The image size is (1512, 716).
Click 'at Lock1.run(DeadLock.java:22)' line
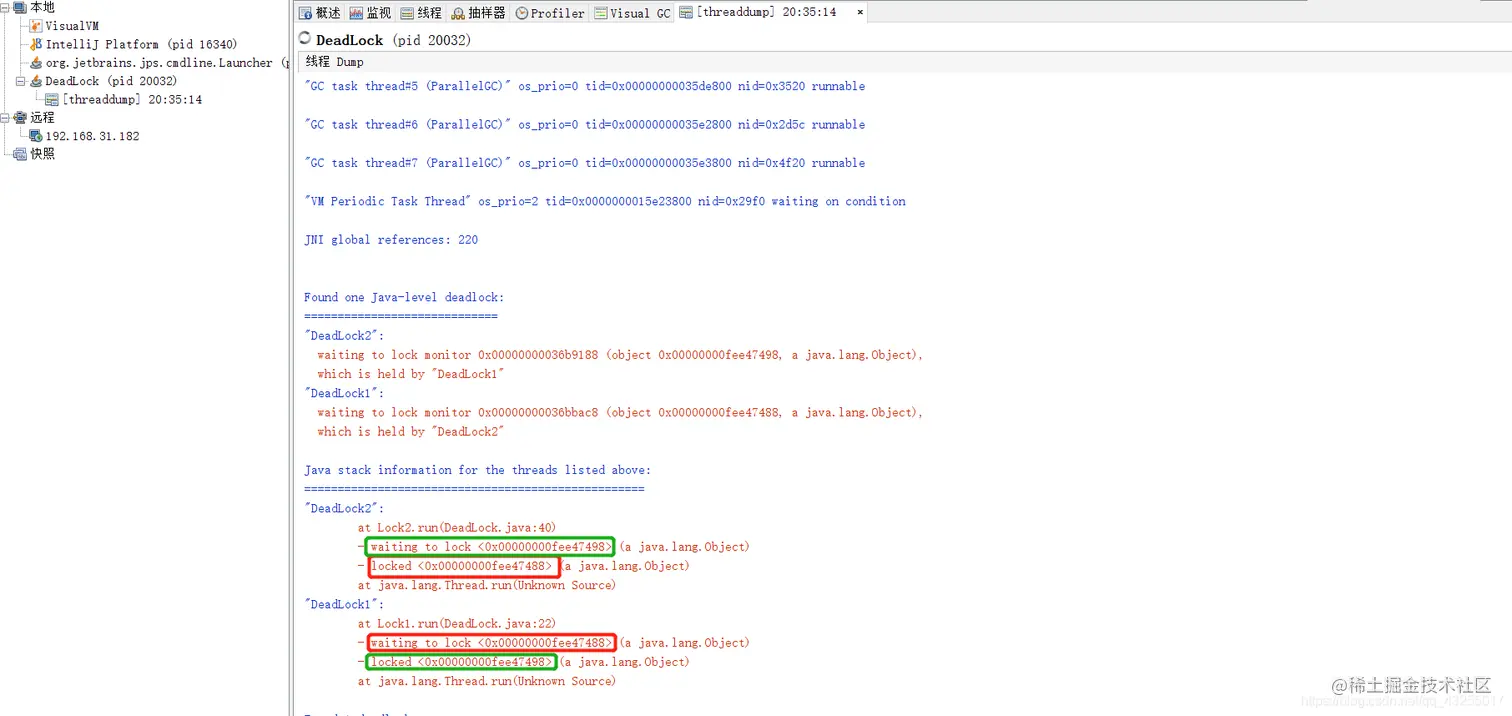[457, 624]
